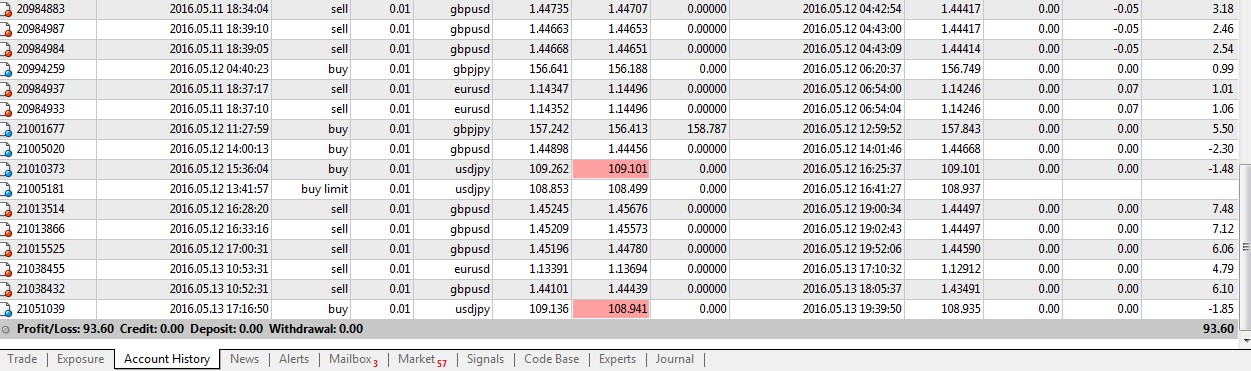Viewport: 1251px width, 371px height.
Task: Open the News tab
Action: pyautogui.click(x=244, y=359)
